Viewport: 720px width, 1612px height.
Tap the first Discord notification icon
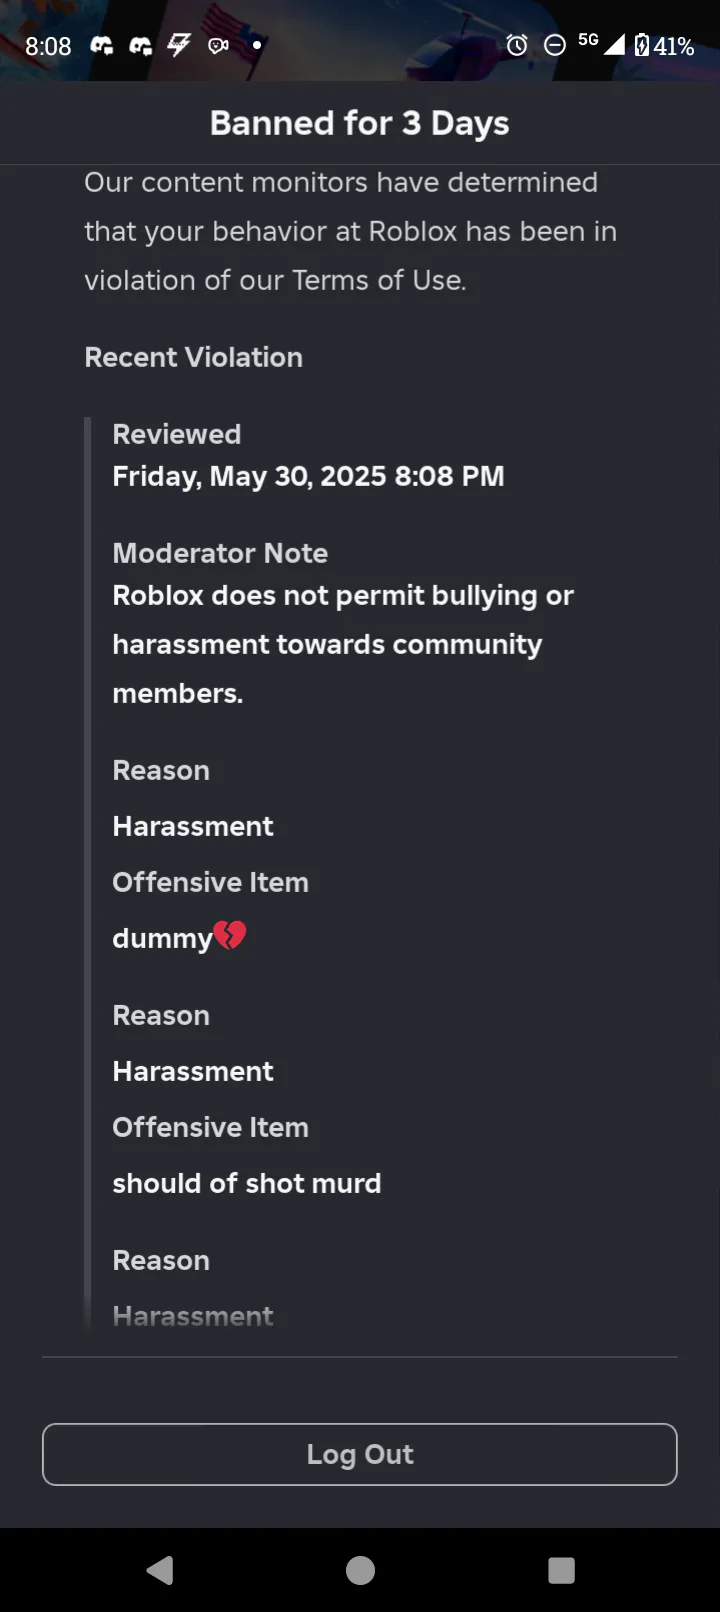[x=102, y=45]
